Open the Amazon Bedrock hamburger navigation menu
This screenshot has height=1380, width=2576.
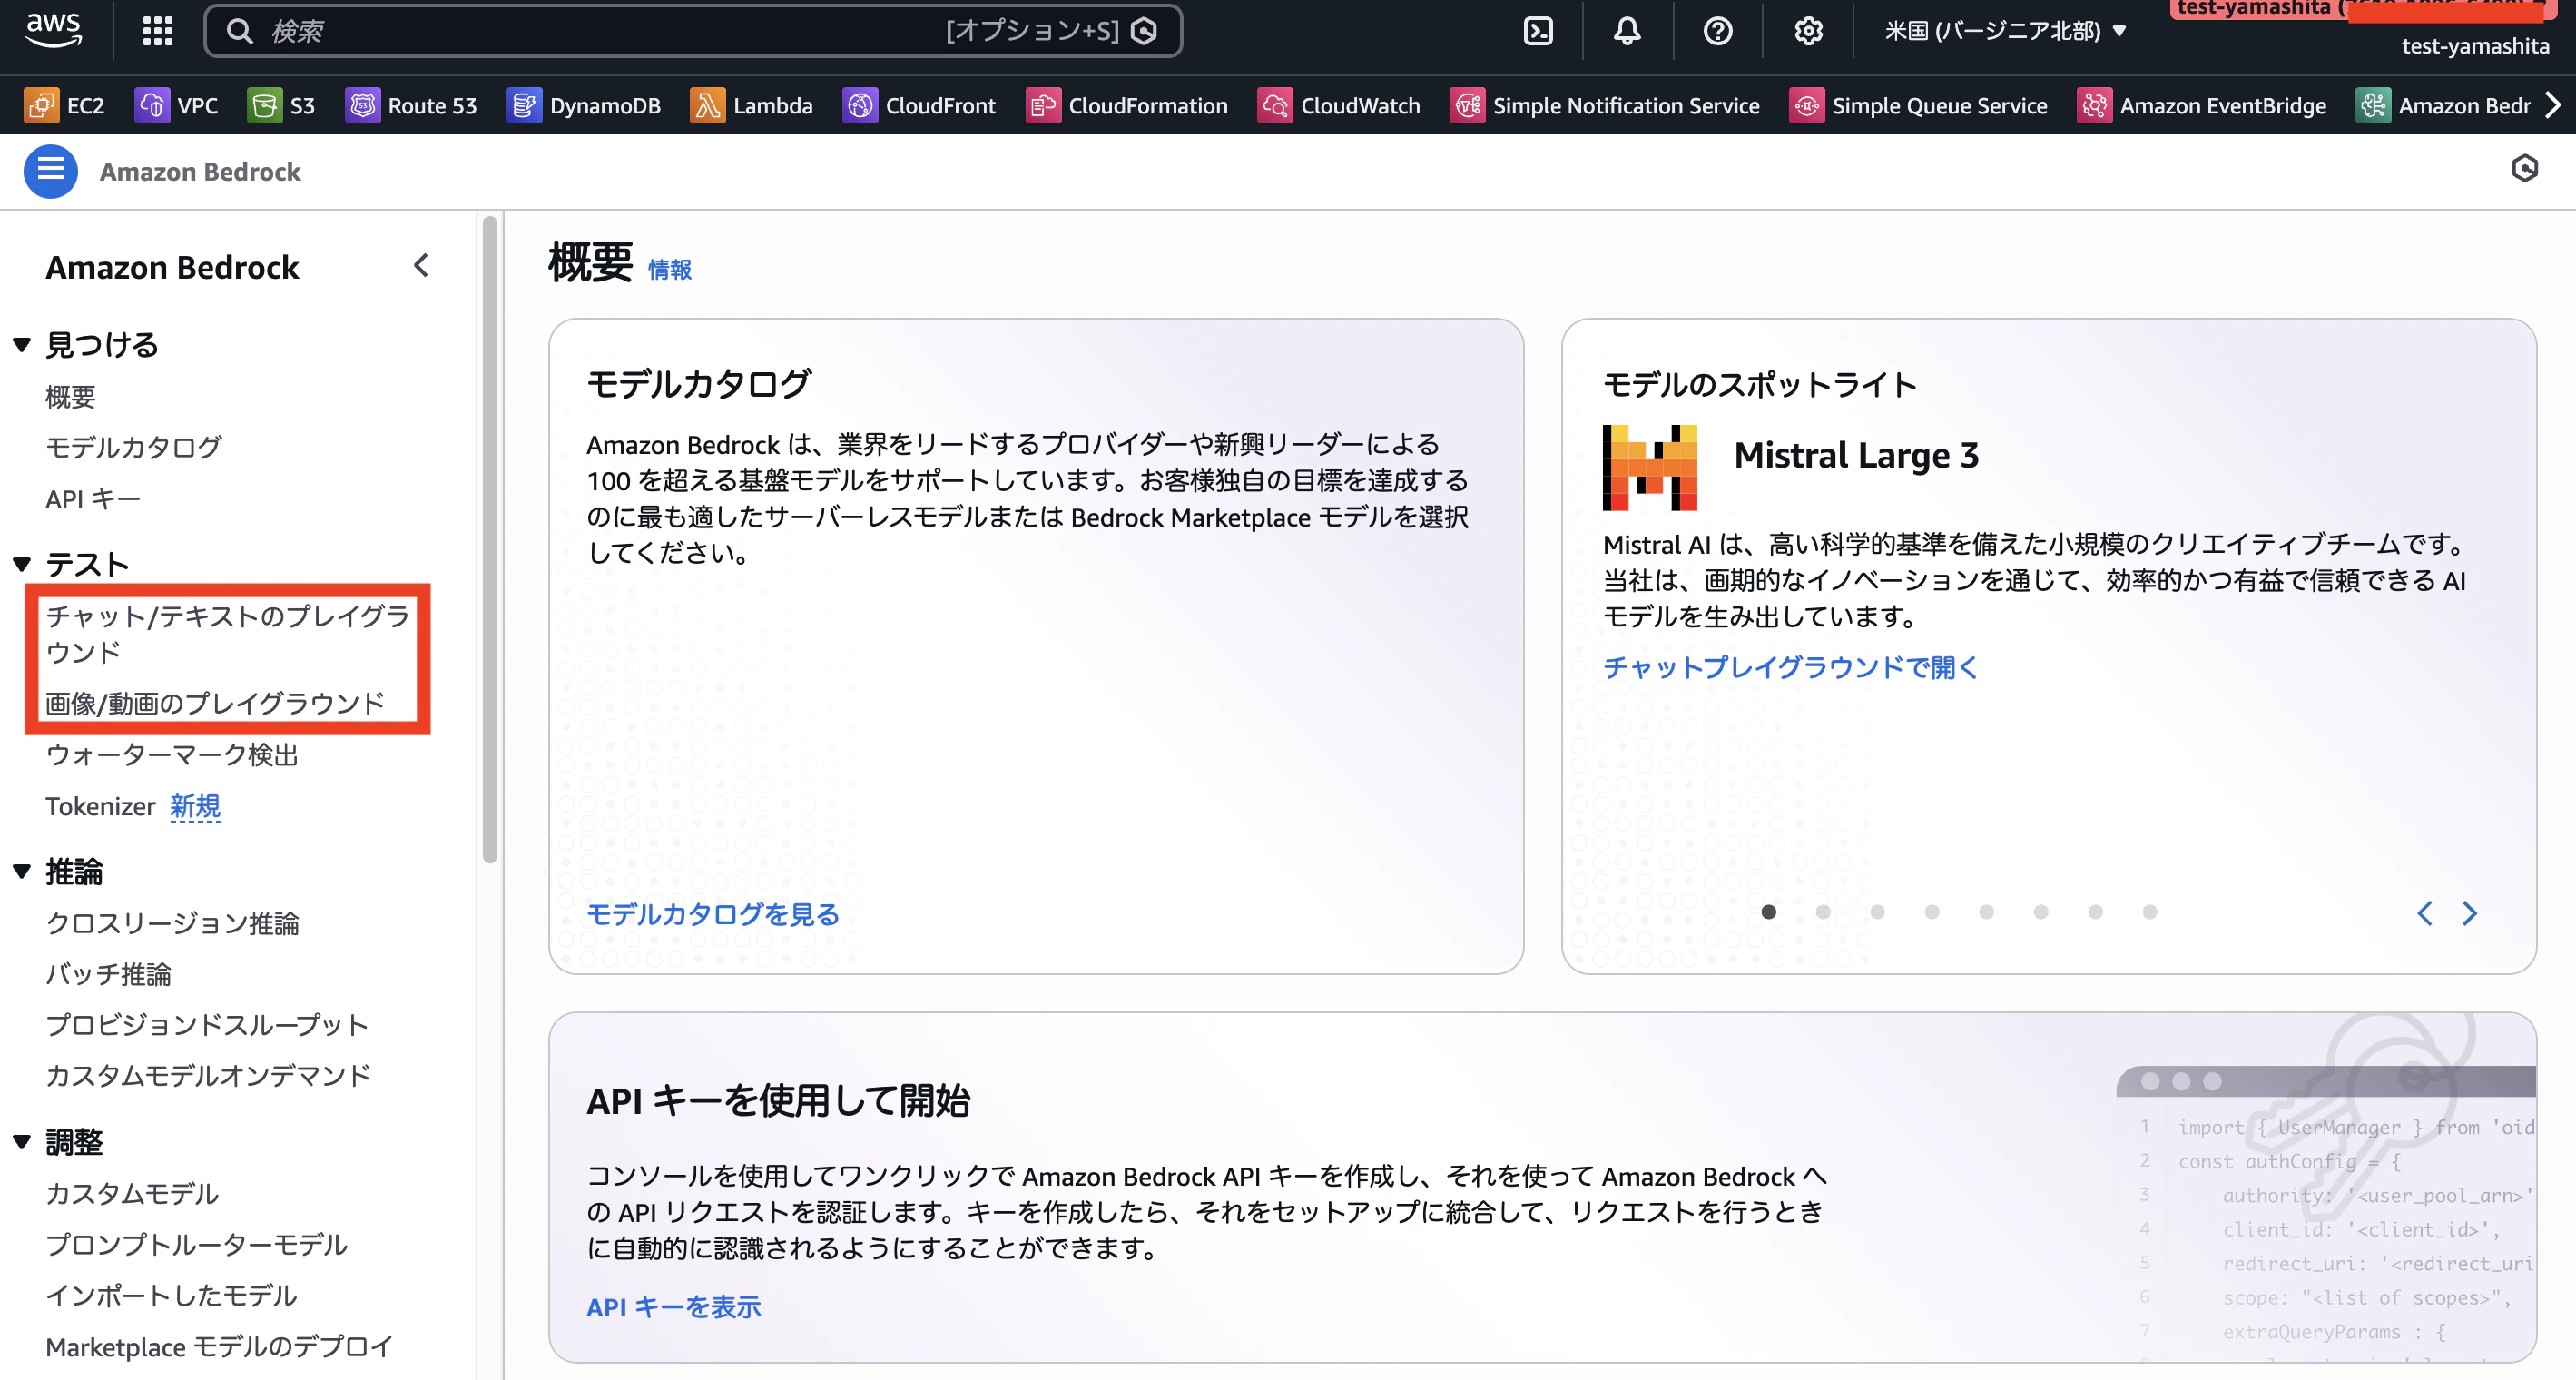coord(50,171)
